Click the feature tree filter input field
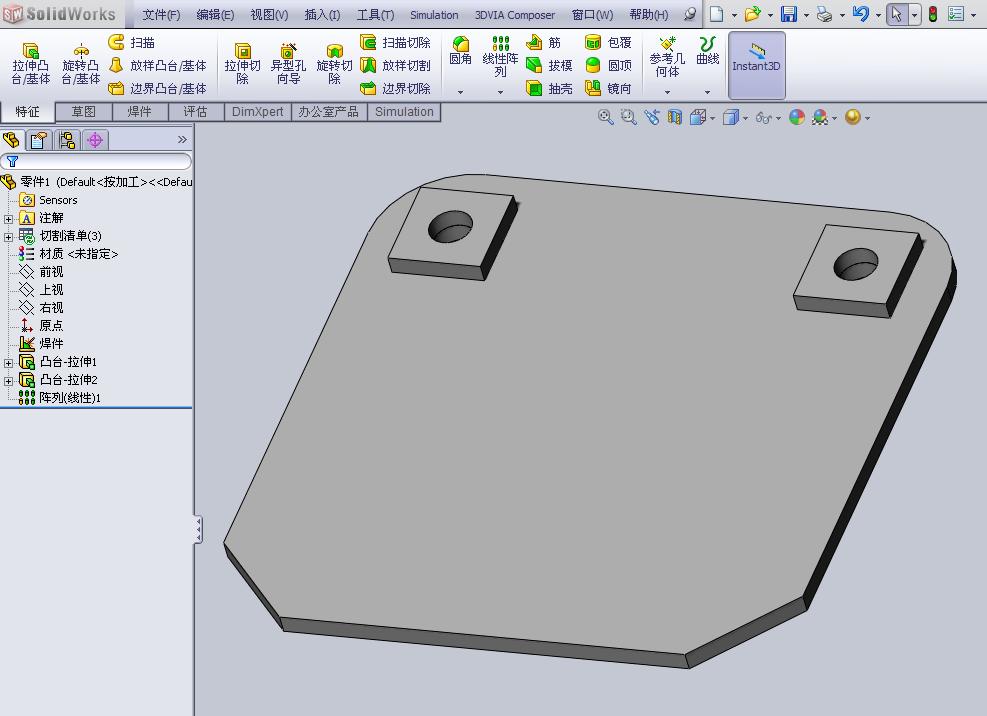 pos(96,161)
